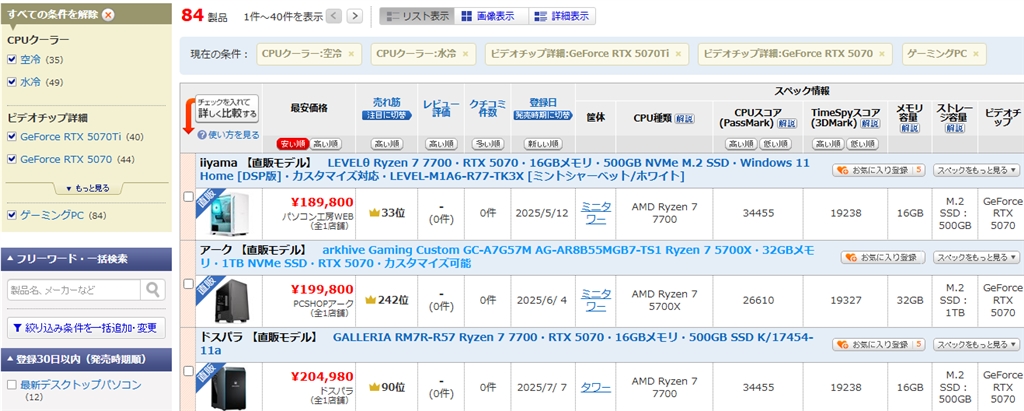Uncheck the ゲーミングPC checkbox
1024x411 pixels.
pyautogui.click(x=10, y=215)
